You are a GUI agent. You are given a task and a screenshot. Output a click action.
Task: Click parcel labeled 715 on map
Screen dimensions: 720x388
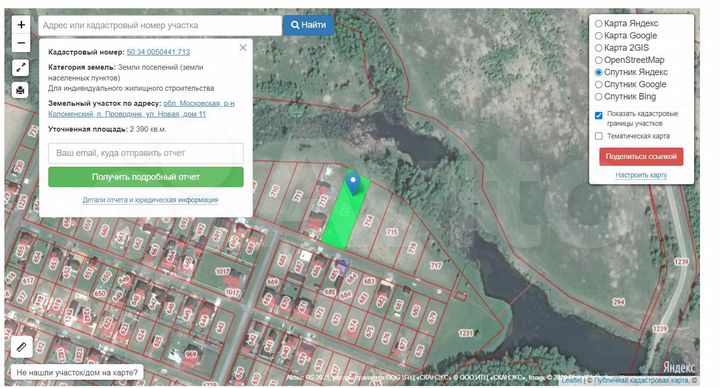tap(392, 232)
